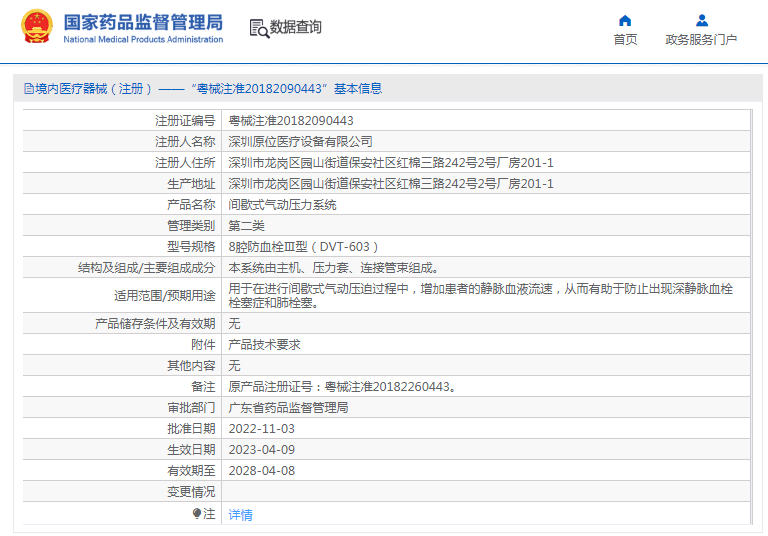The width and height of the screenshot is (768, 536).
Task: Click the 注册人名称 label
Action: [185, 142]
